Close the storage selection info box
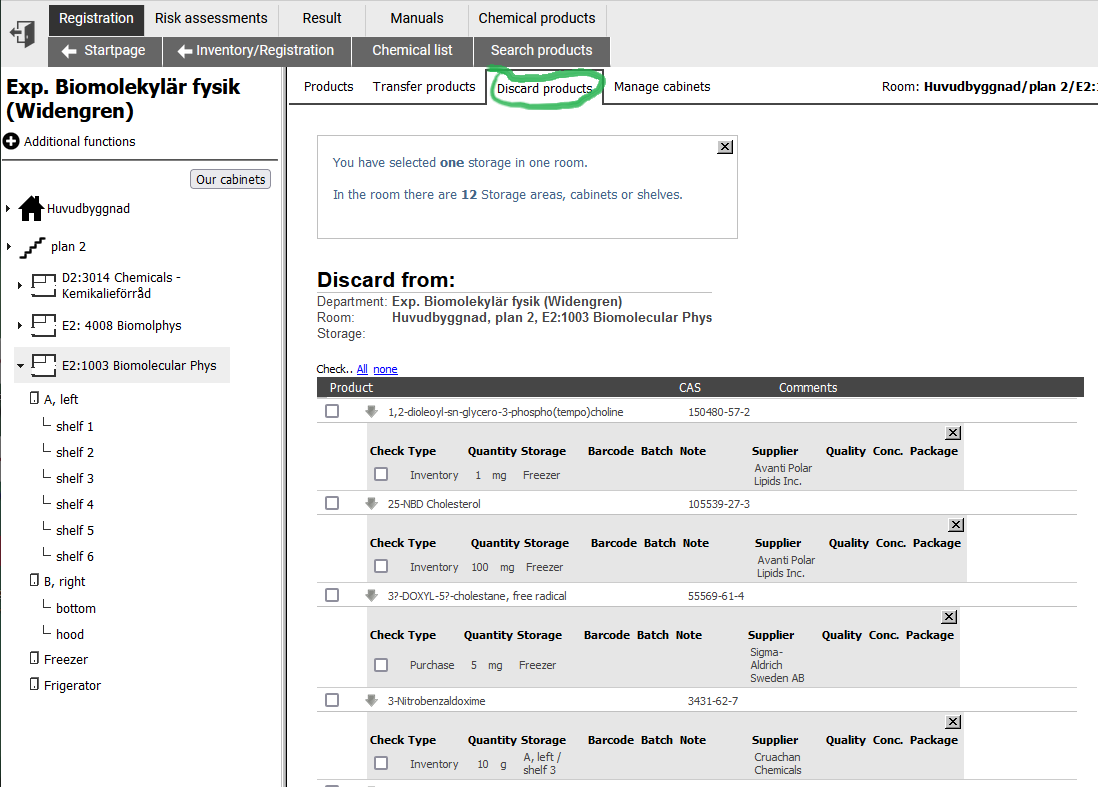Image resolution: width=1098 pixels, height=787 pixels. (725, 147)
